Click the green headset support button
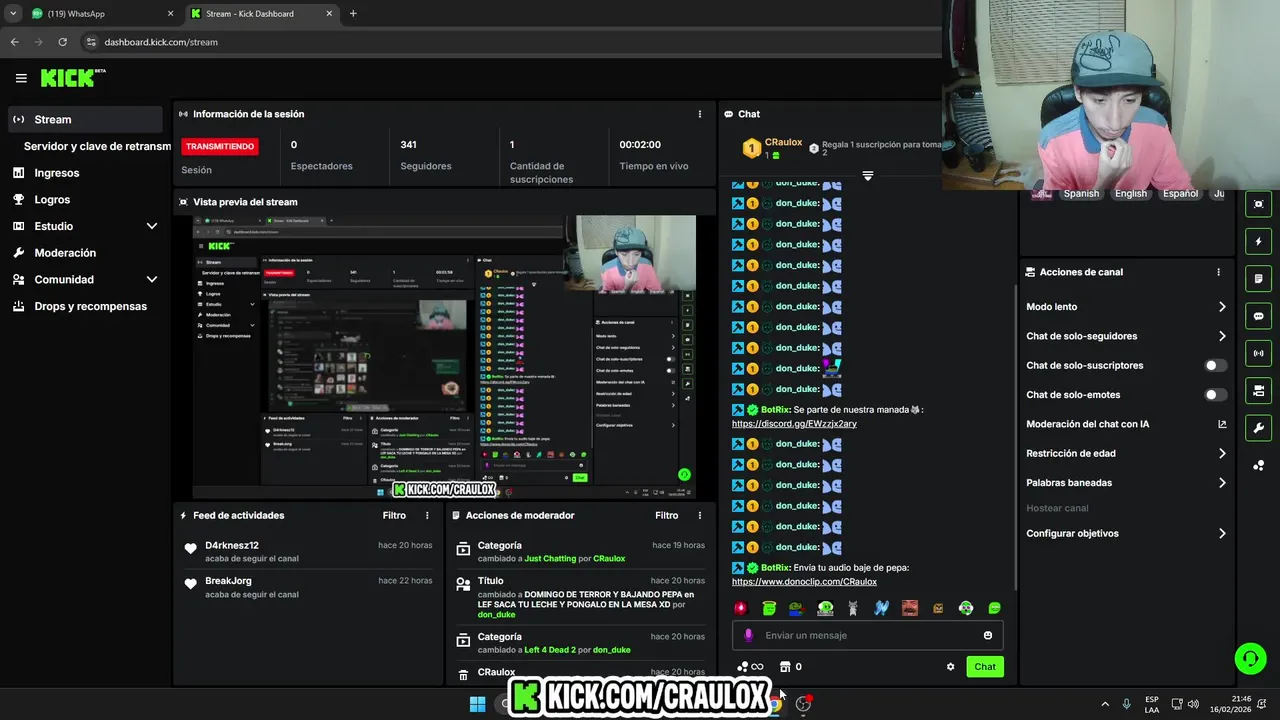The width and height of the screenshot is (1280, 720). tap(1250, 658)
